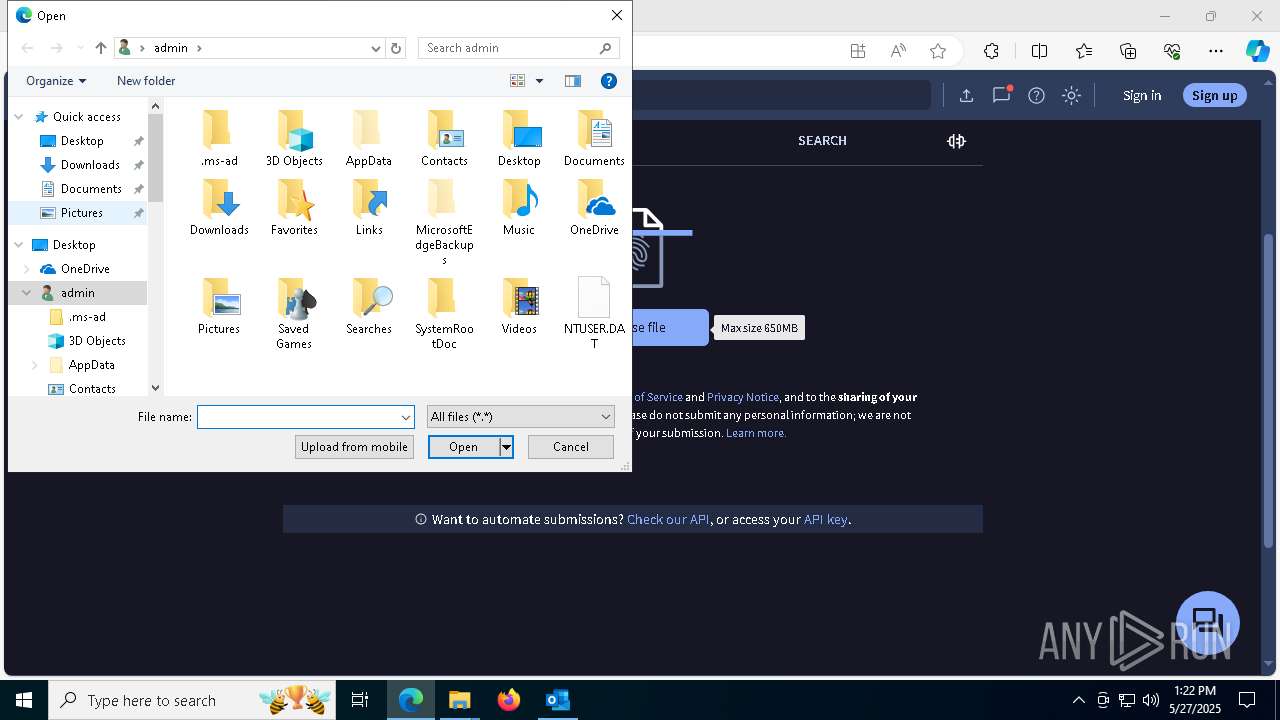Select 3D Objects in the navigation tree
This screenshot has width=1280, height=720.
[97, 341]
